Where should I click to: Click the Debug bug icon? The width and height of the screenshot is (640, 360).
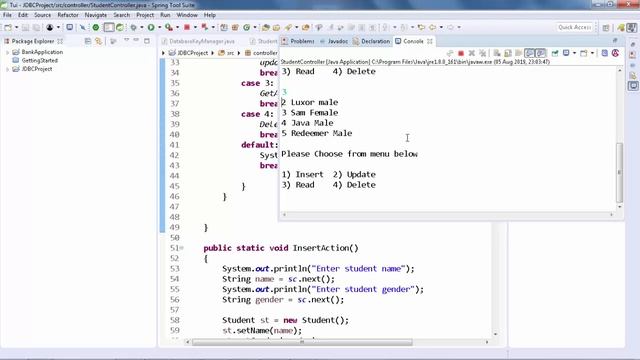(x=133, y=27)
